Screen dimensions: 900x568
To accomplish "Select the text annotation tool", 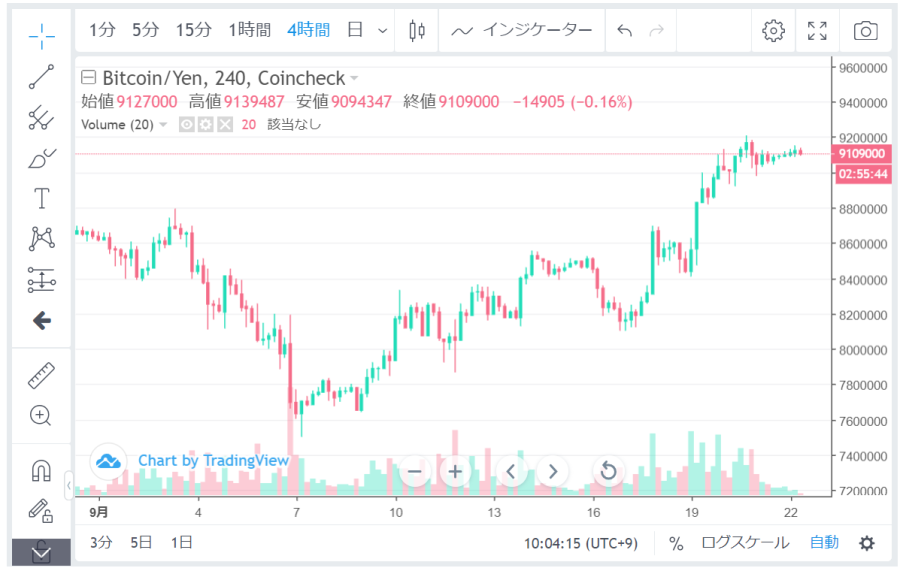I will pos(41,198).
